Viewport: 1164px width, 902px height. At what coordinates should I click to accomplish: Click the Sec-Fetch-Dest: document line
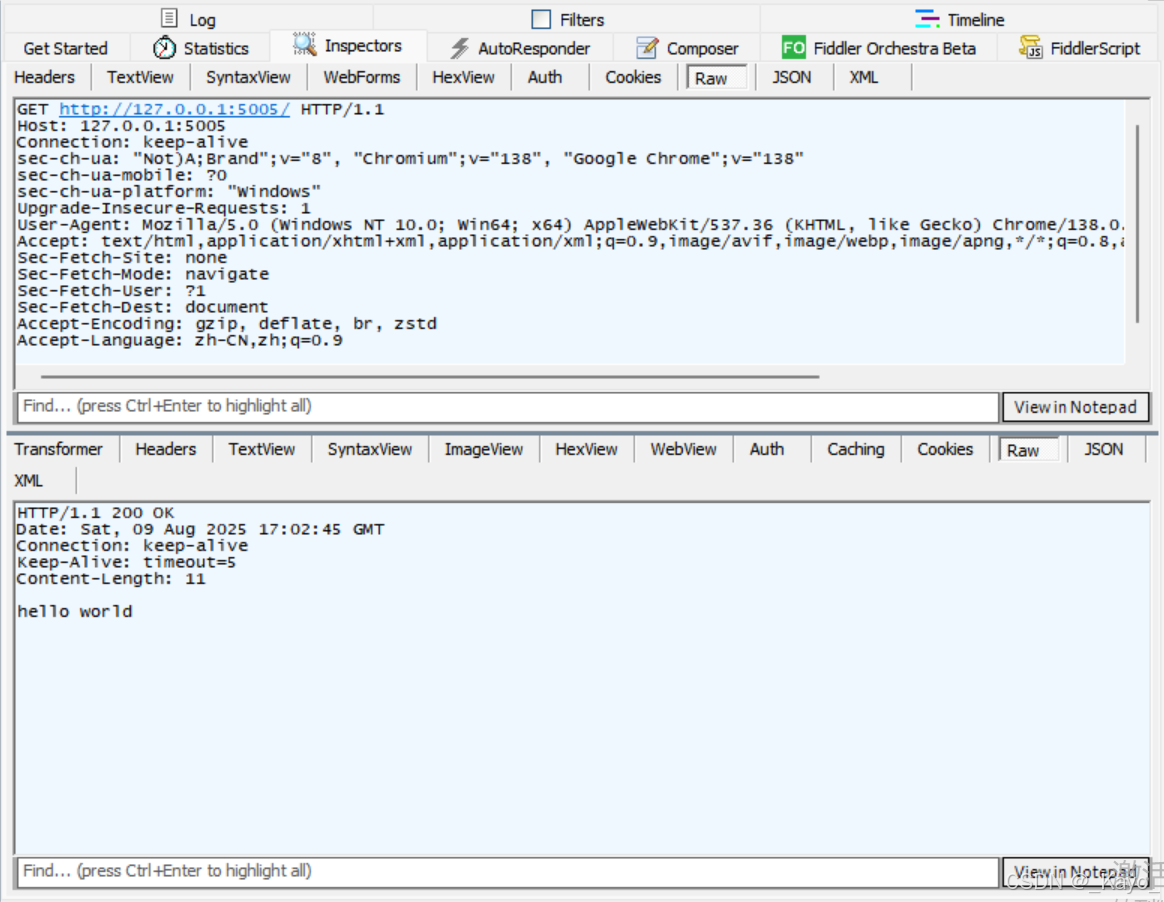click(x=143, y=307)
